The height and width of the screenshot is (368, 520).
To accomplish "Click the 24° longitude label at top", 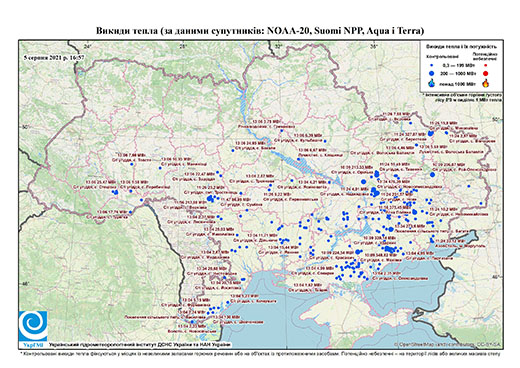I will (x=87, y=46).
